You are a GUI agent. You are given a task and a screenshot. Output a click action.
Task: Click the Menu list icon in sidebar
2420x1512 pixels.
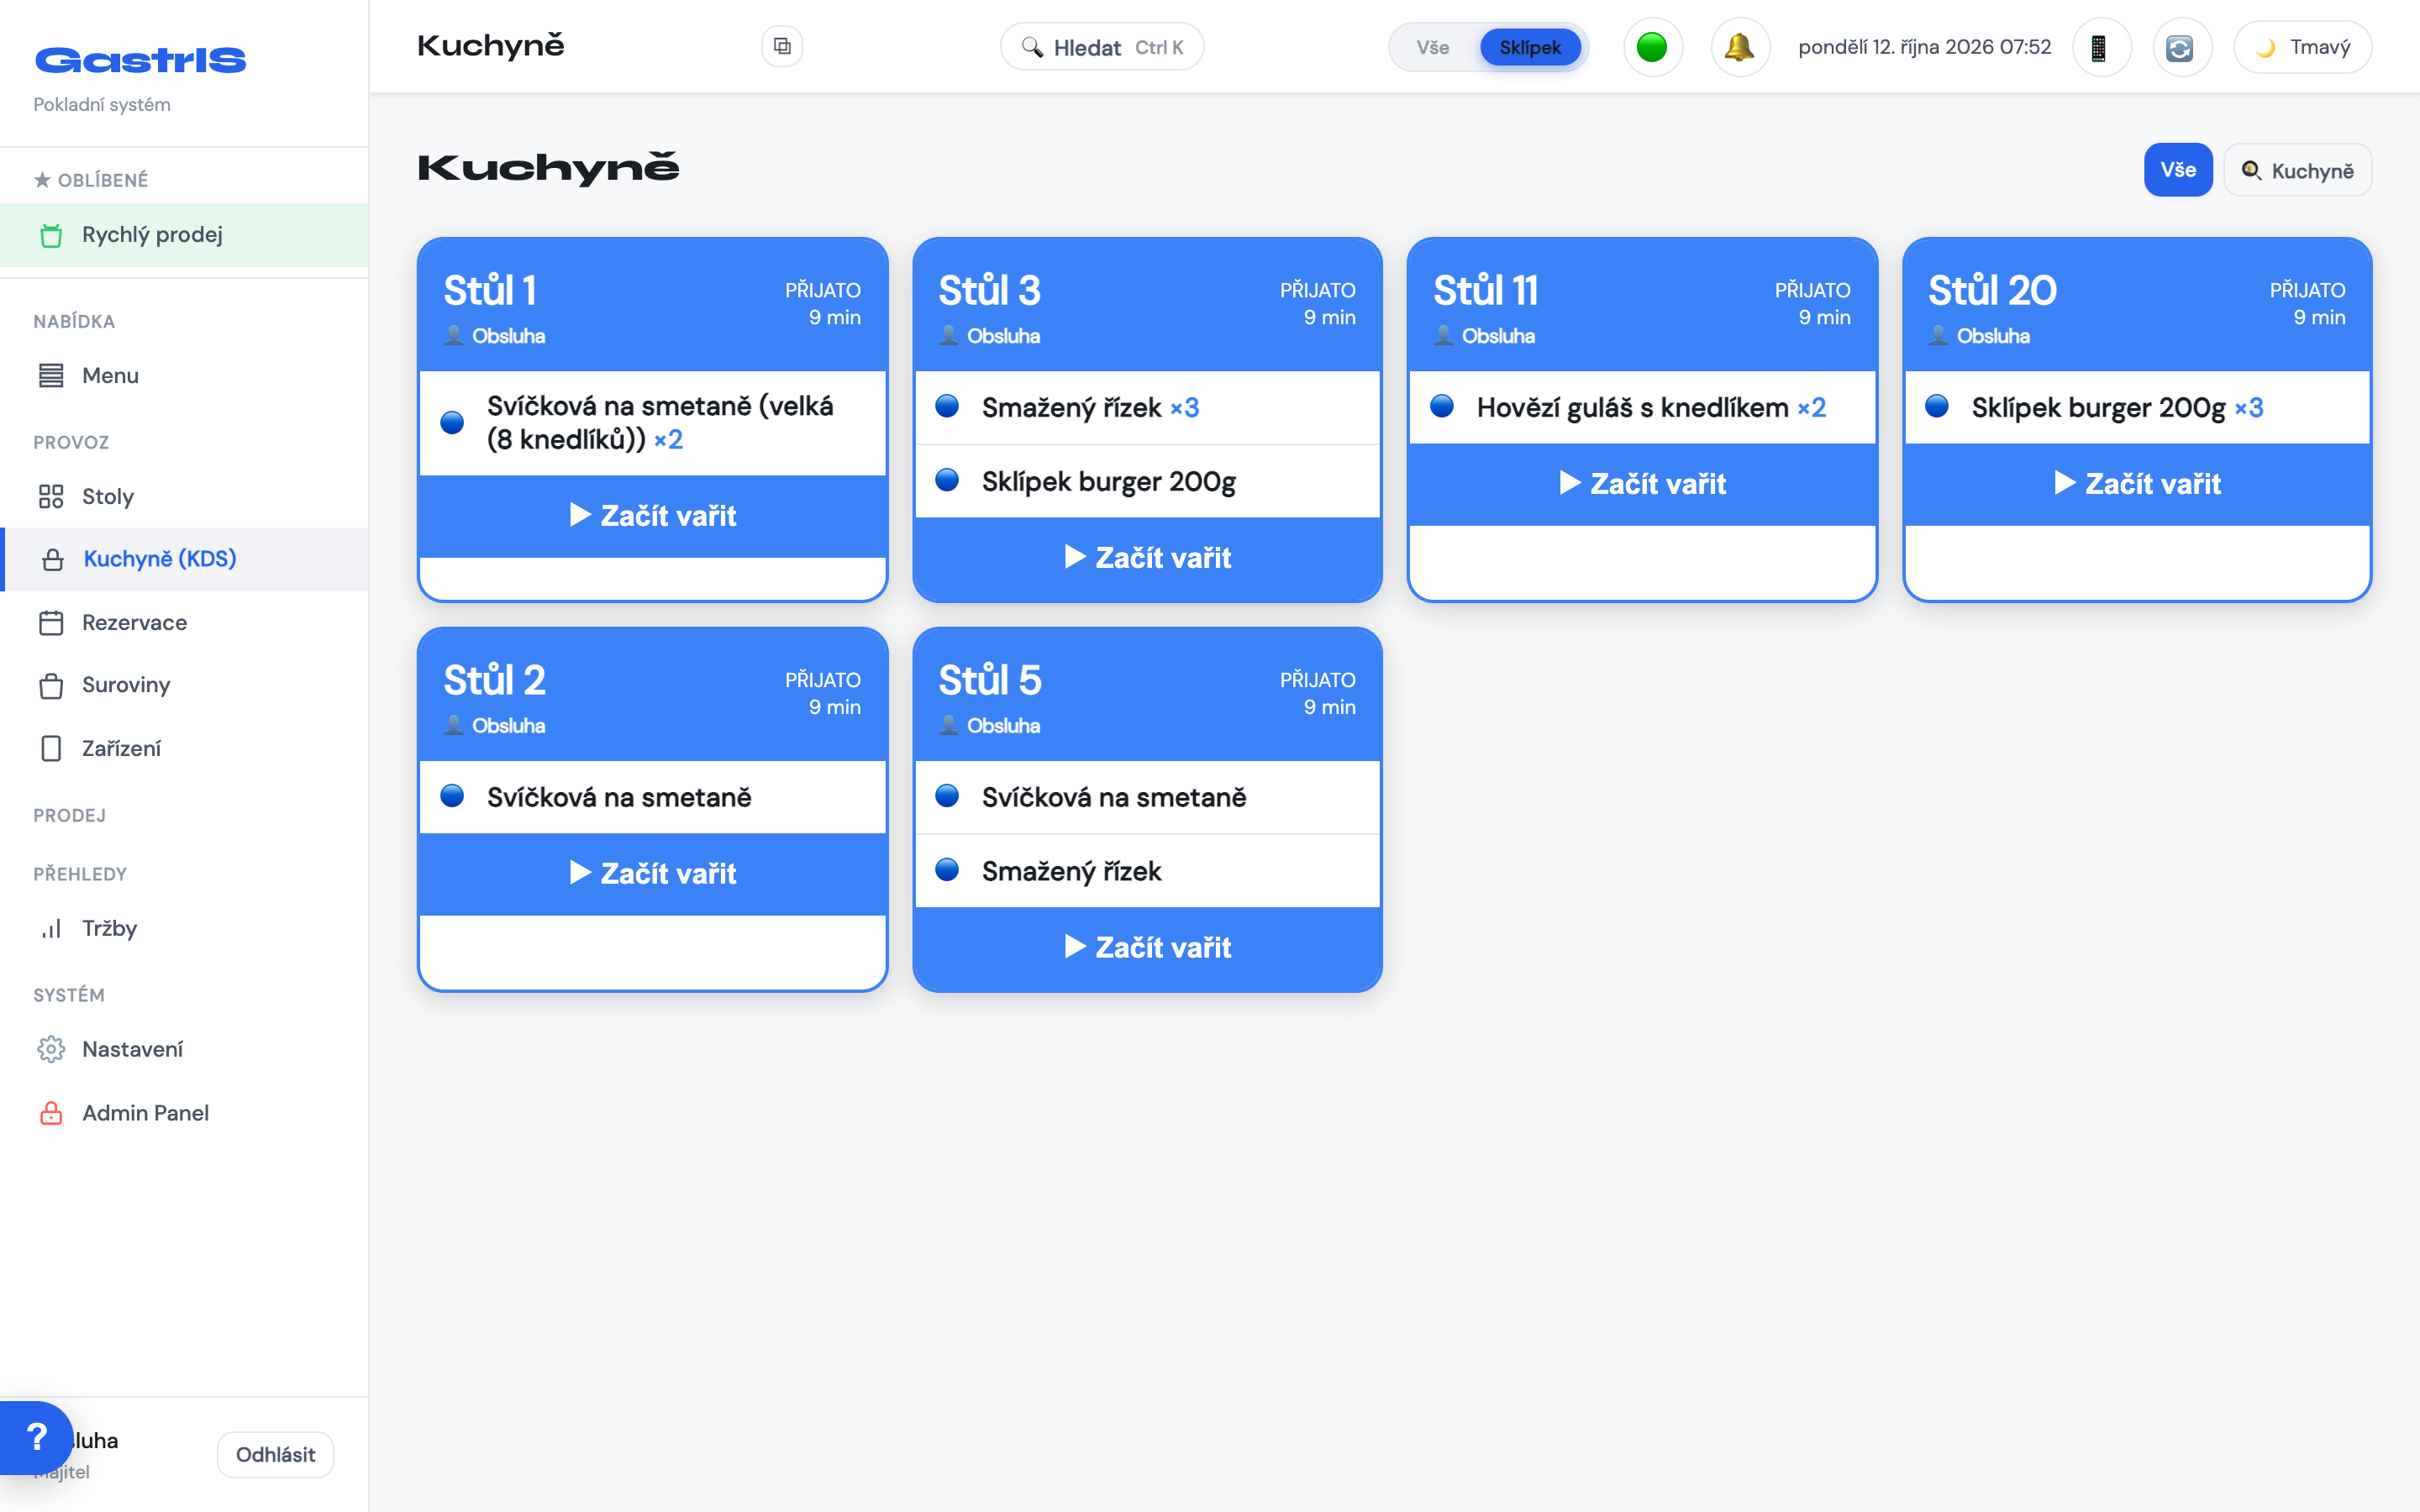[51, 376]
